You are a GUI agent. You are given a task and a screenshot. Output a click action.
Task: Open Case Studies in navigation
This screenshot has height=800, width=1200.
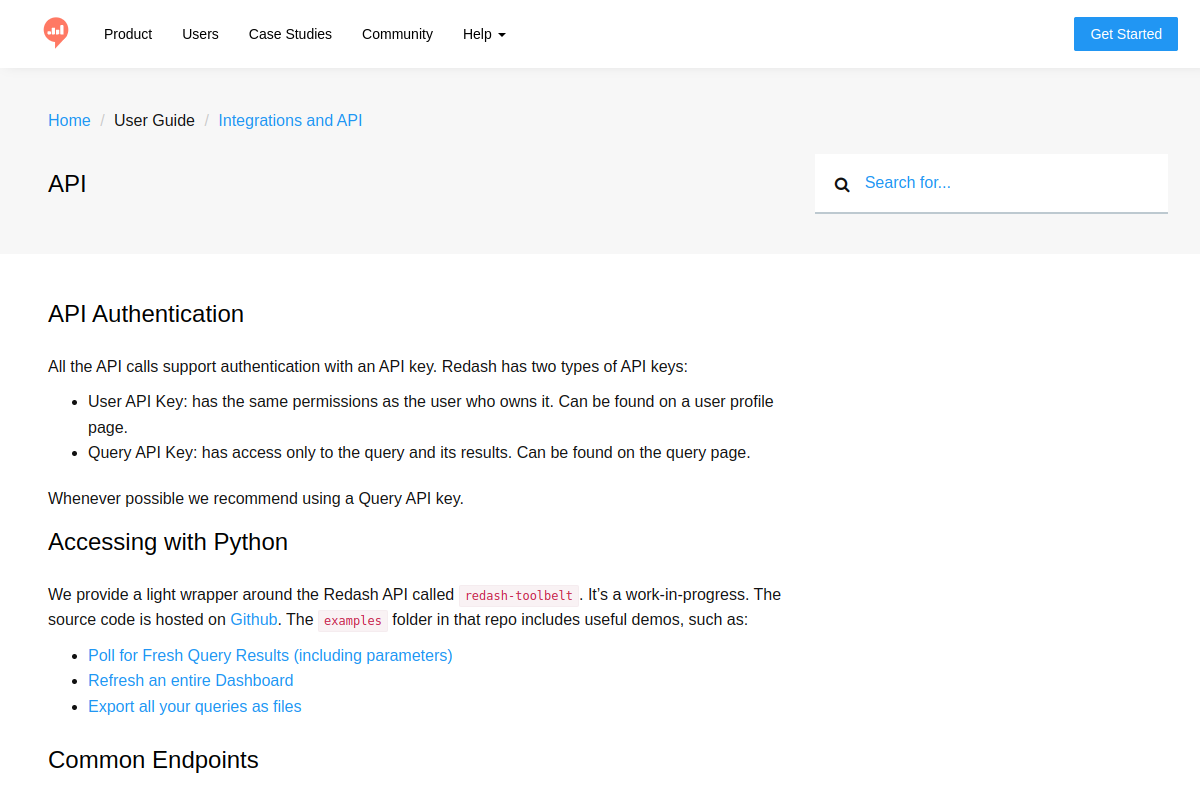point(290,34)
